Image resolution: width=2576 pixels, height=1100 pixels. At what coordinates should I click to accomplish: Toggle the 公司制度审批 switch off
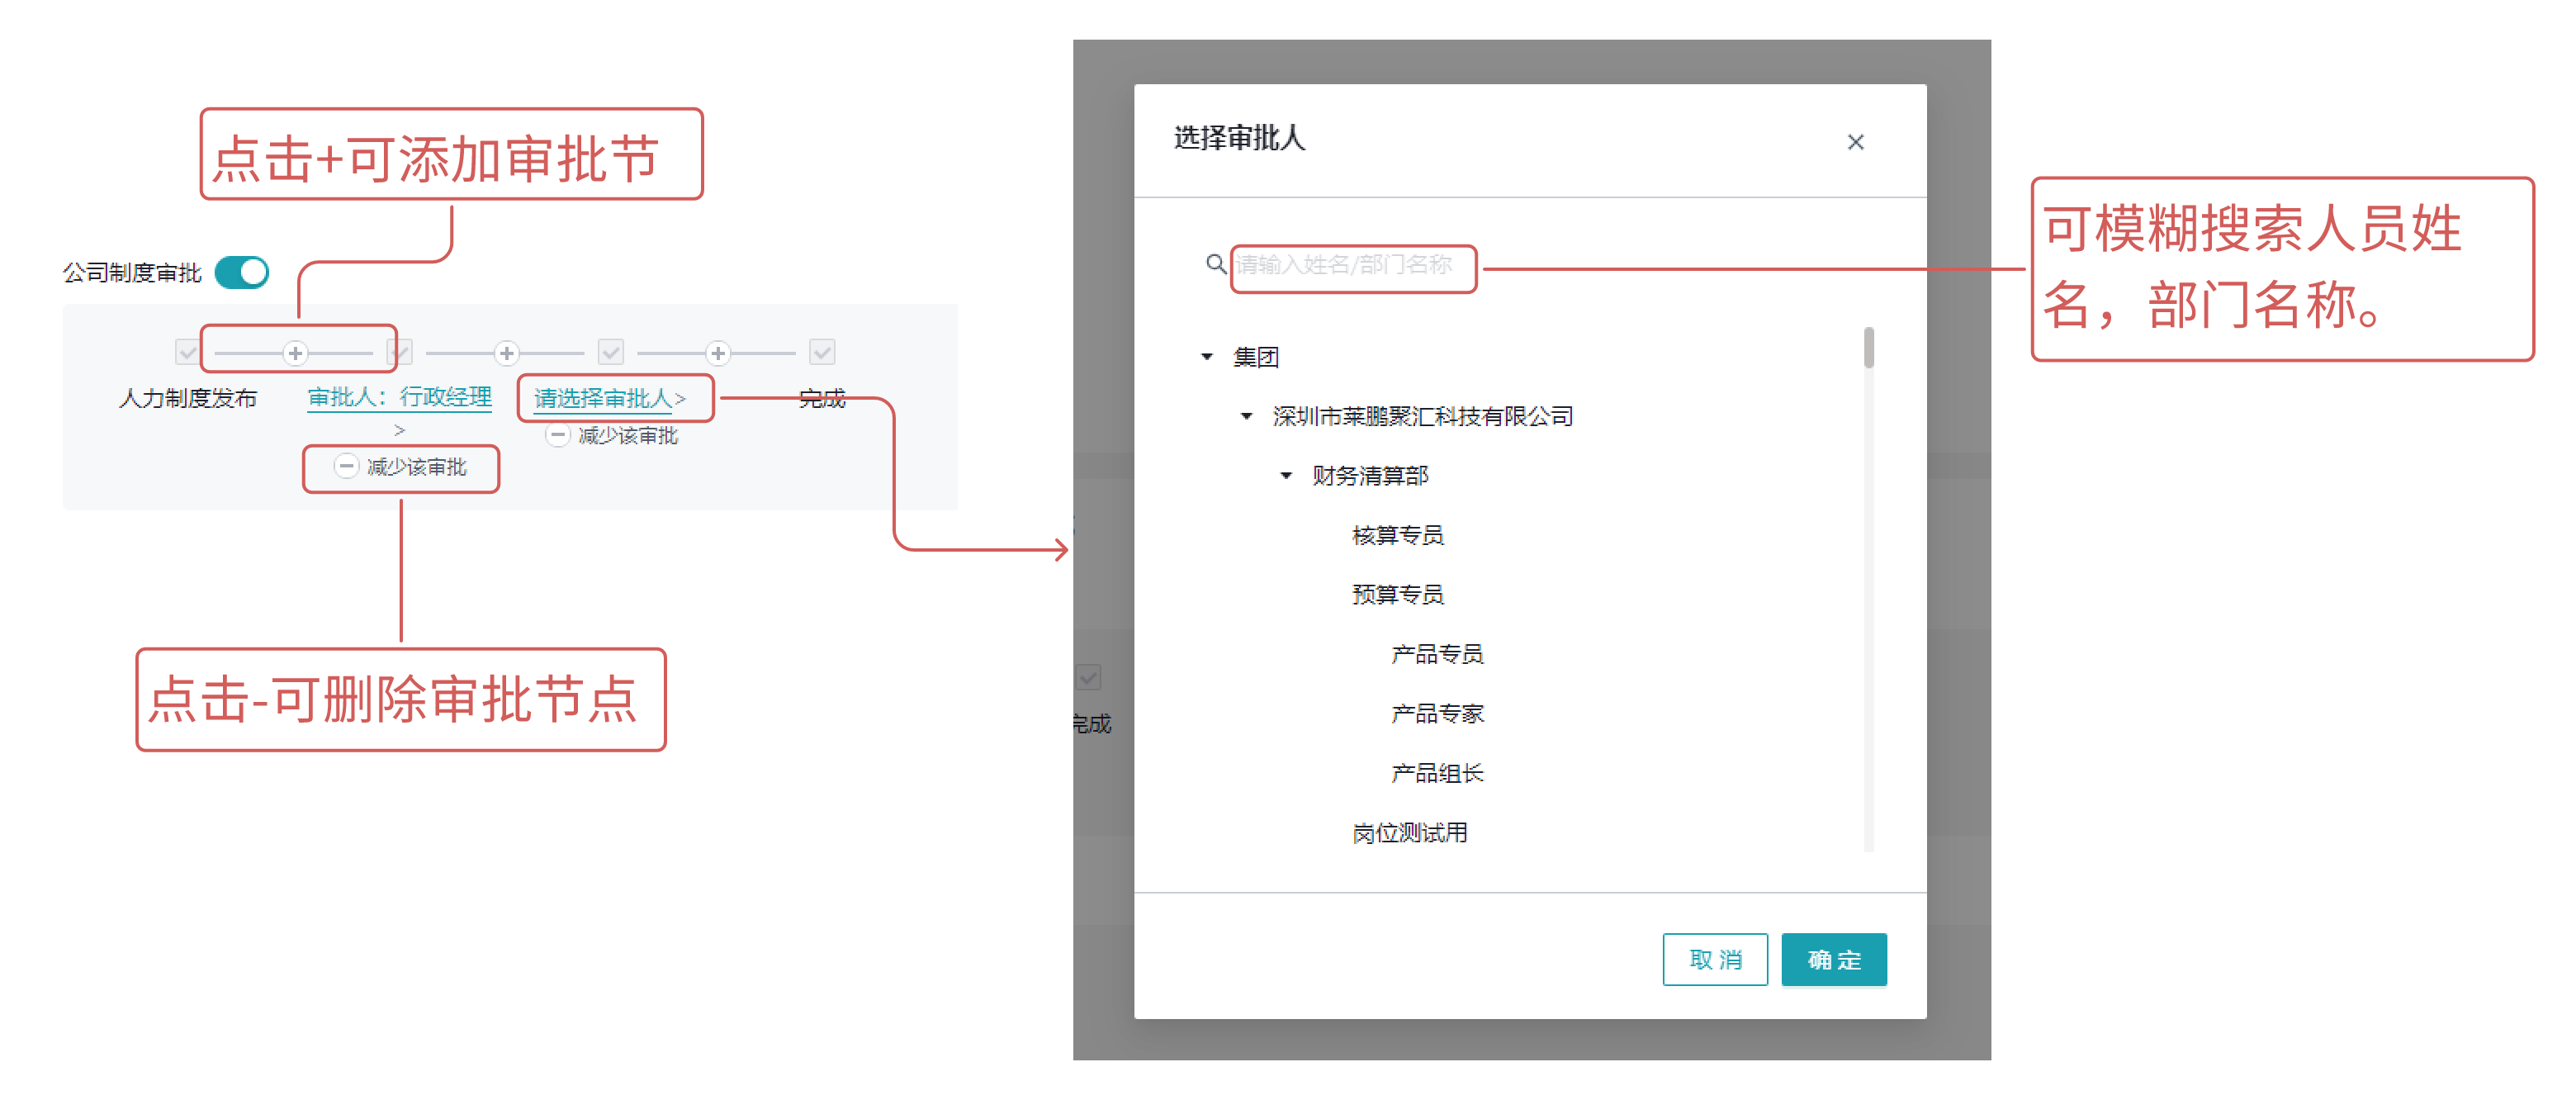point(242,272)
